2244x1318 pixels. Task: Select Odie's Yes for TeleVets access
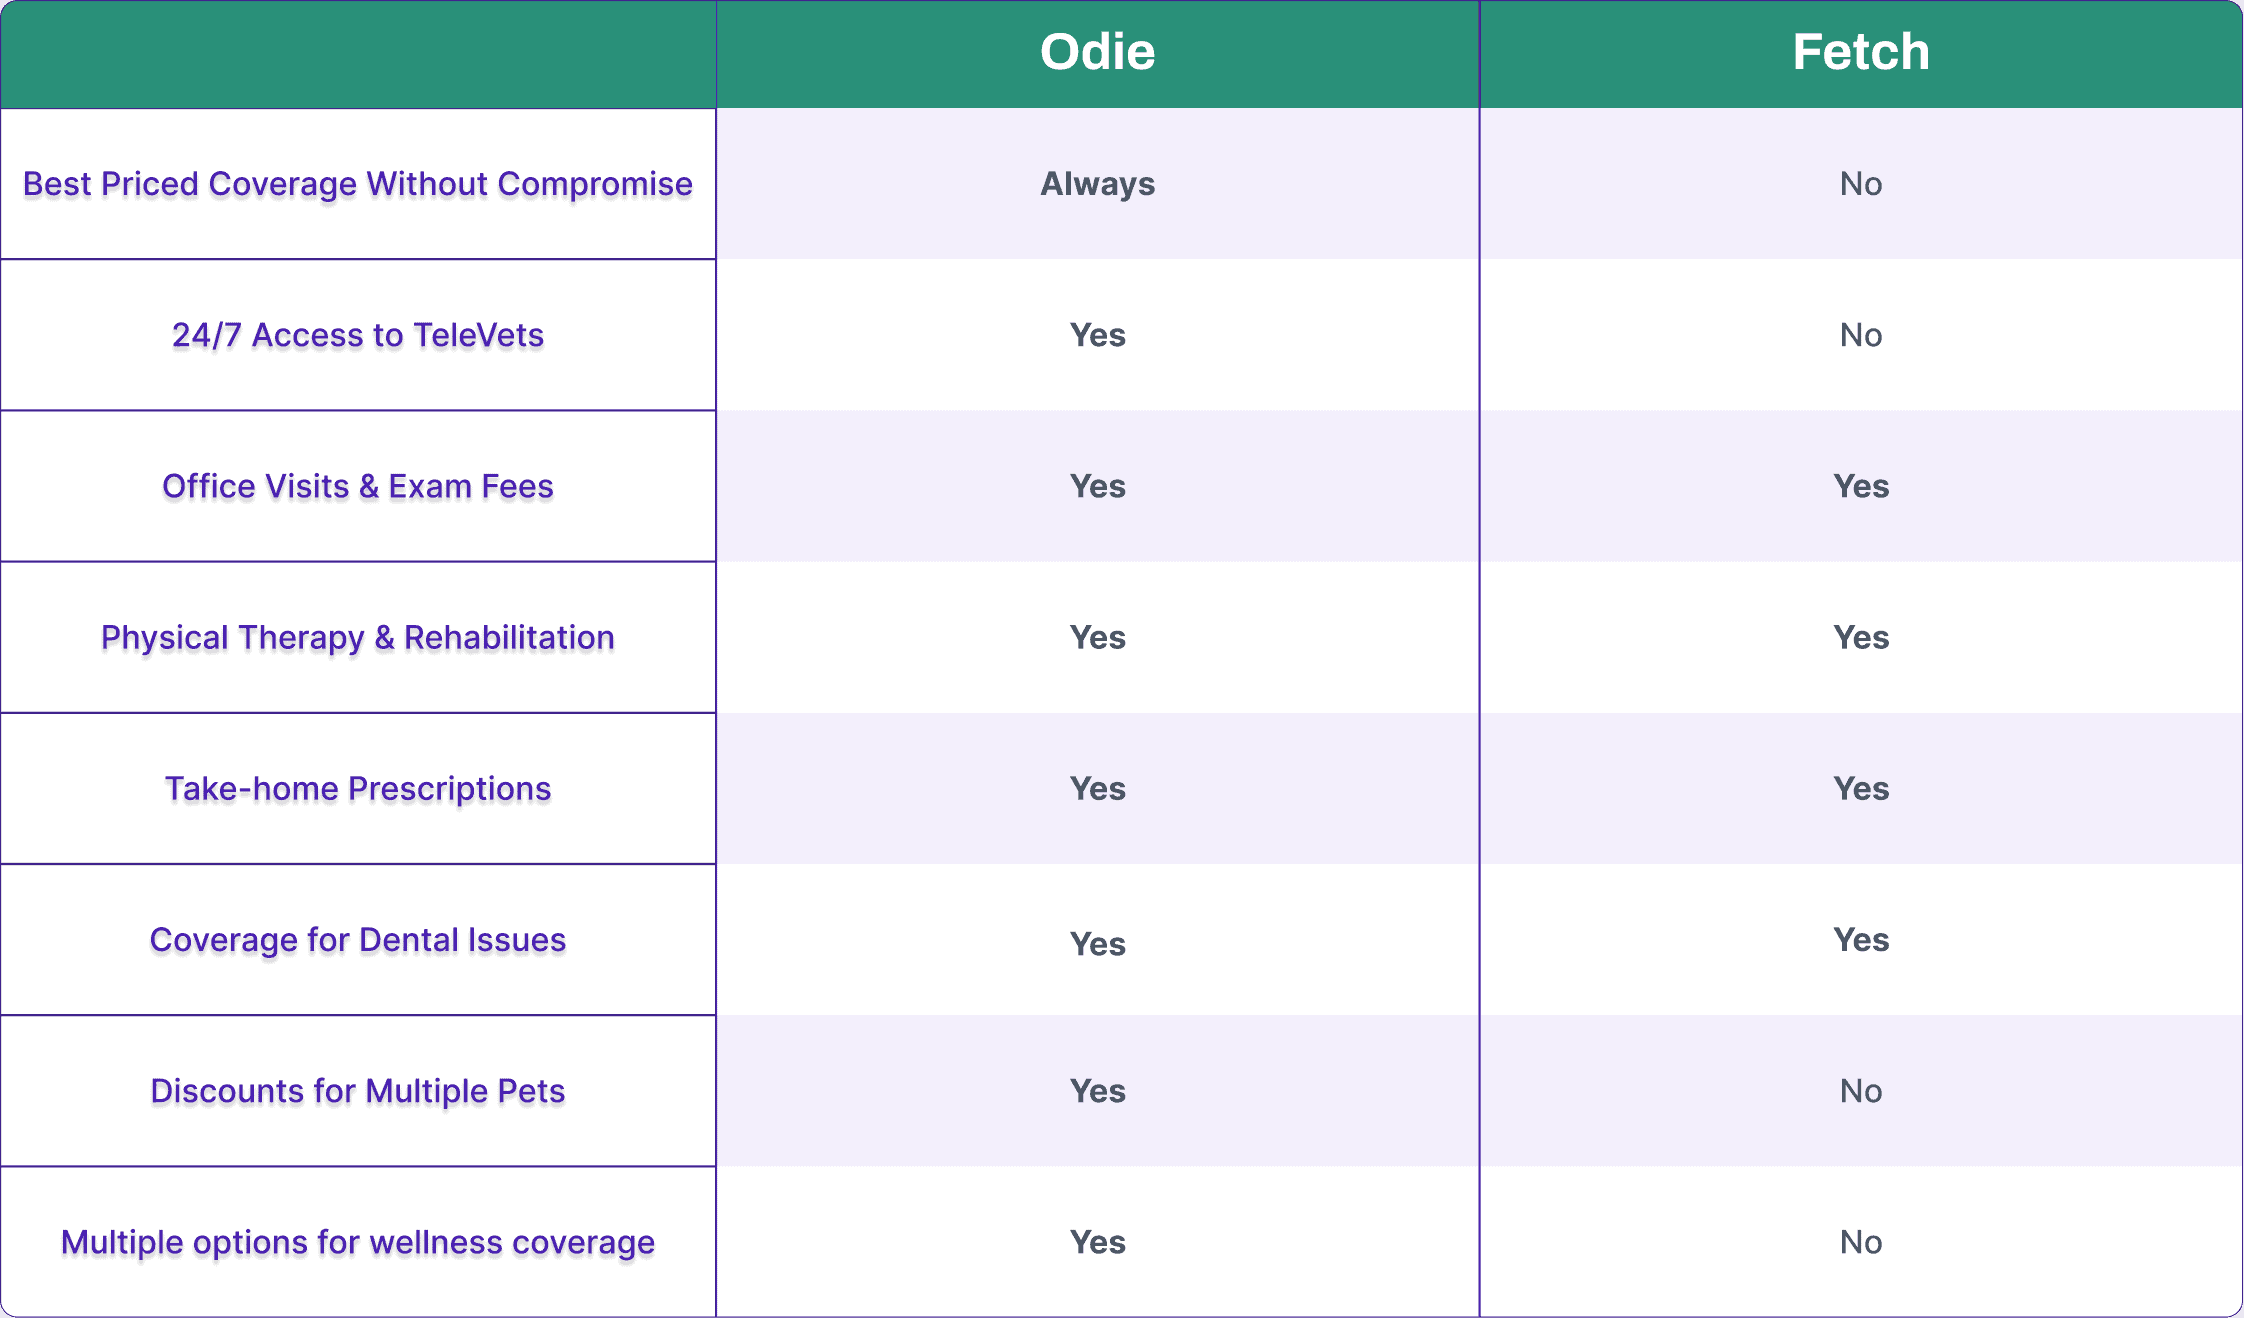click(x=1097, y=335)
